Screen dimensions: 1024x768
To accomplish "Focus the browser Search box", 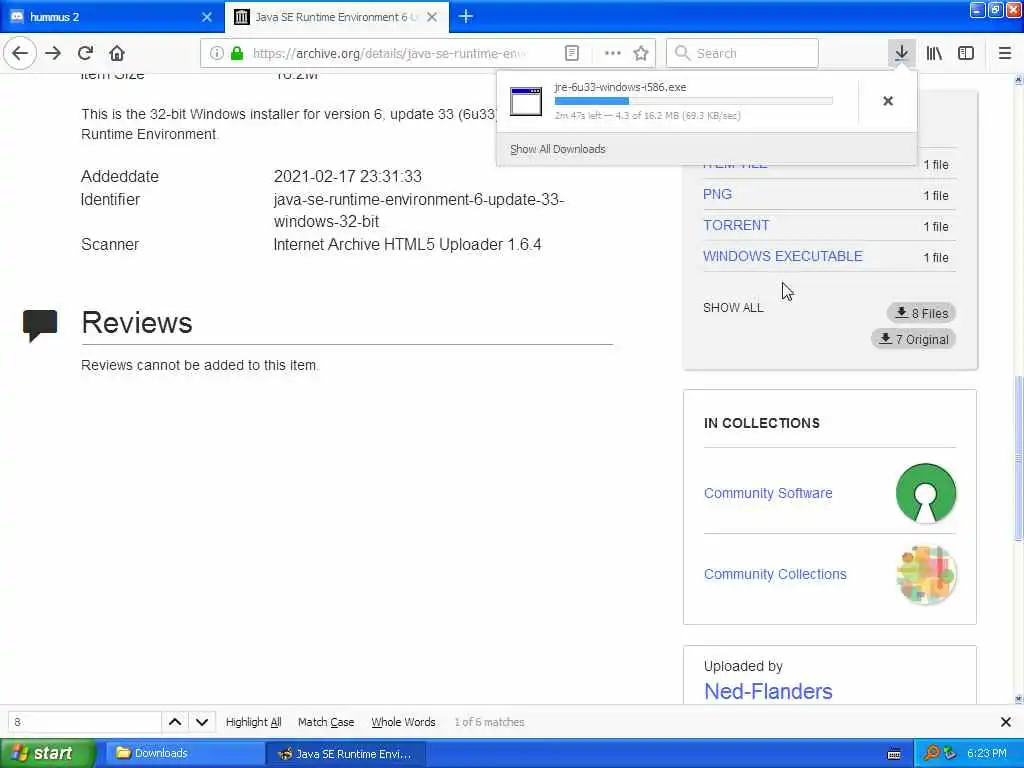I will 742,53.
